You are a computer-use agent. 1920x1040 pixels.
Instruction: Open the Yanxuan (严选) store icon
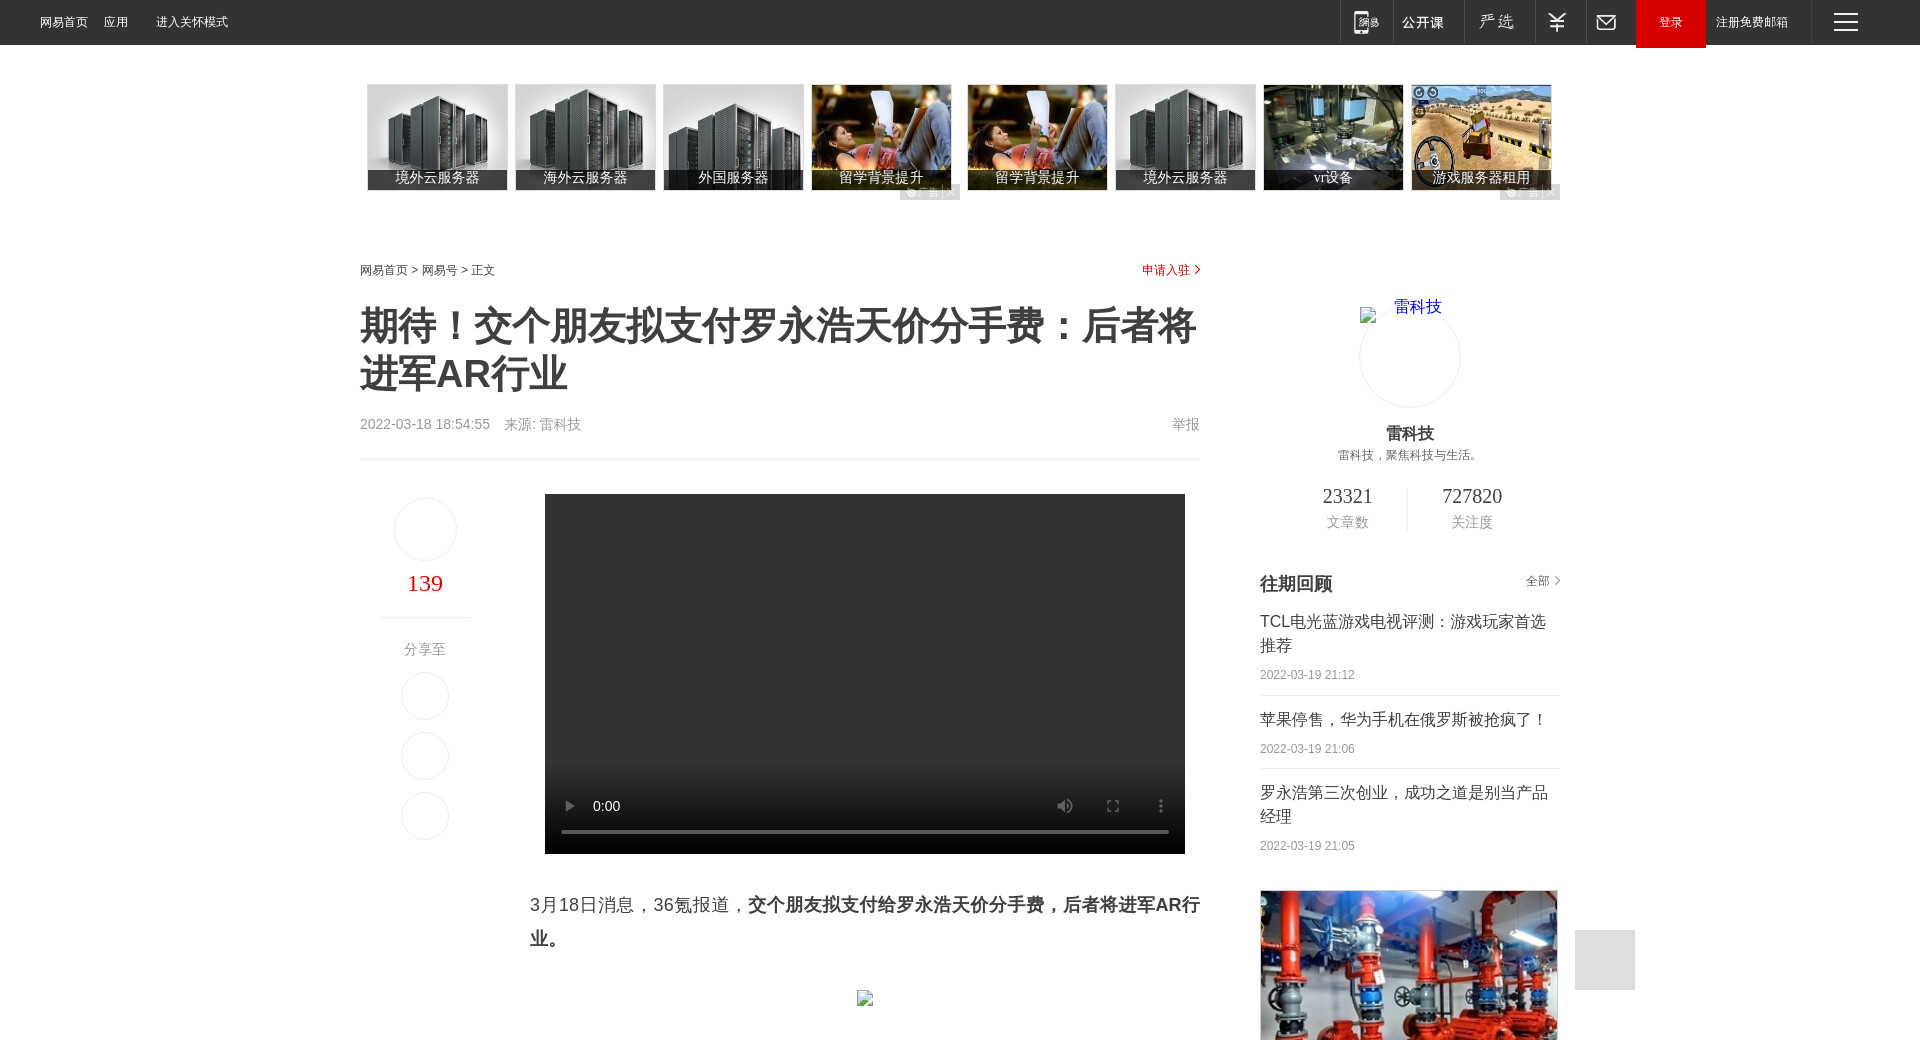(x=1498, y=22)
